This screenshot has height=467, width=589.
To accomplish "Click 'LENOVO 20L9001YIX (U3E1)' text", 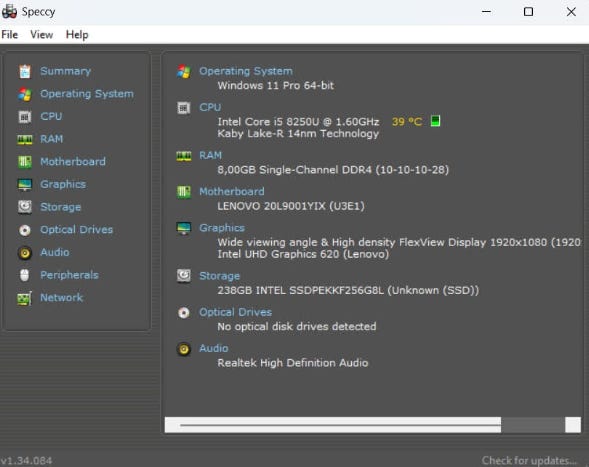I will click(x=291, y=206).
